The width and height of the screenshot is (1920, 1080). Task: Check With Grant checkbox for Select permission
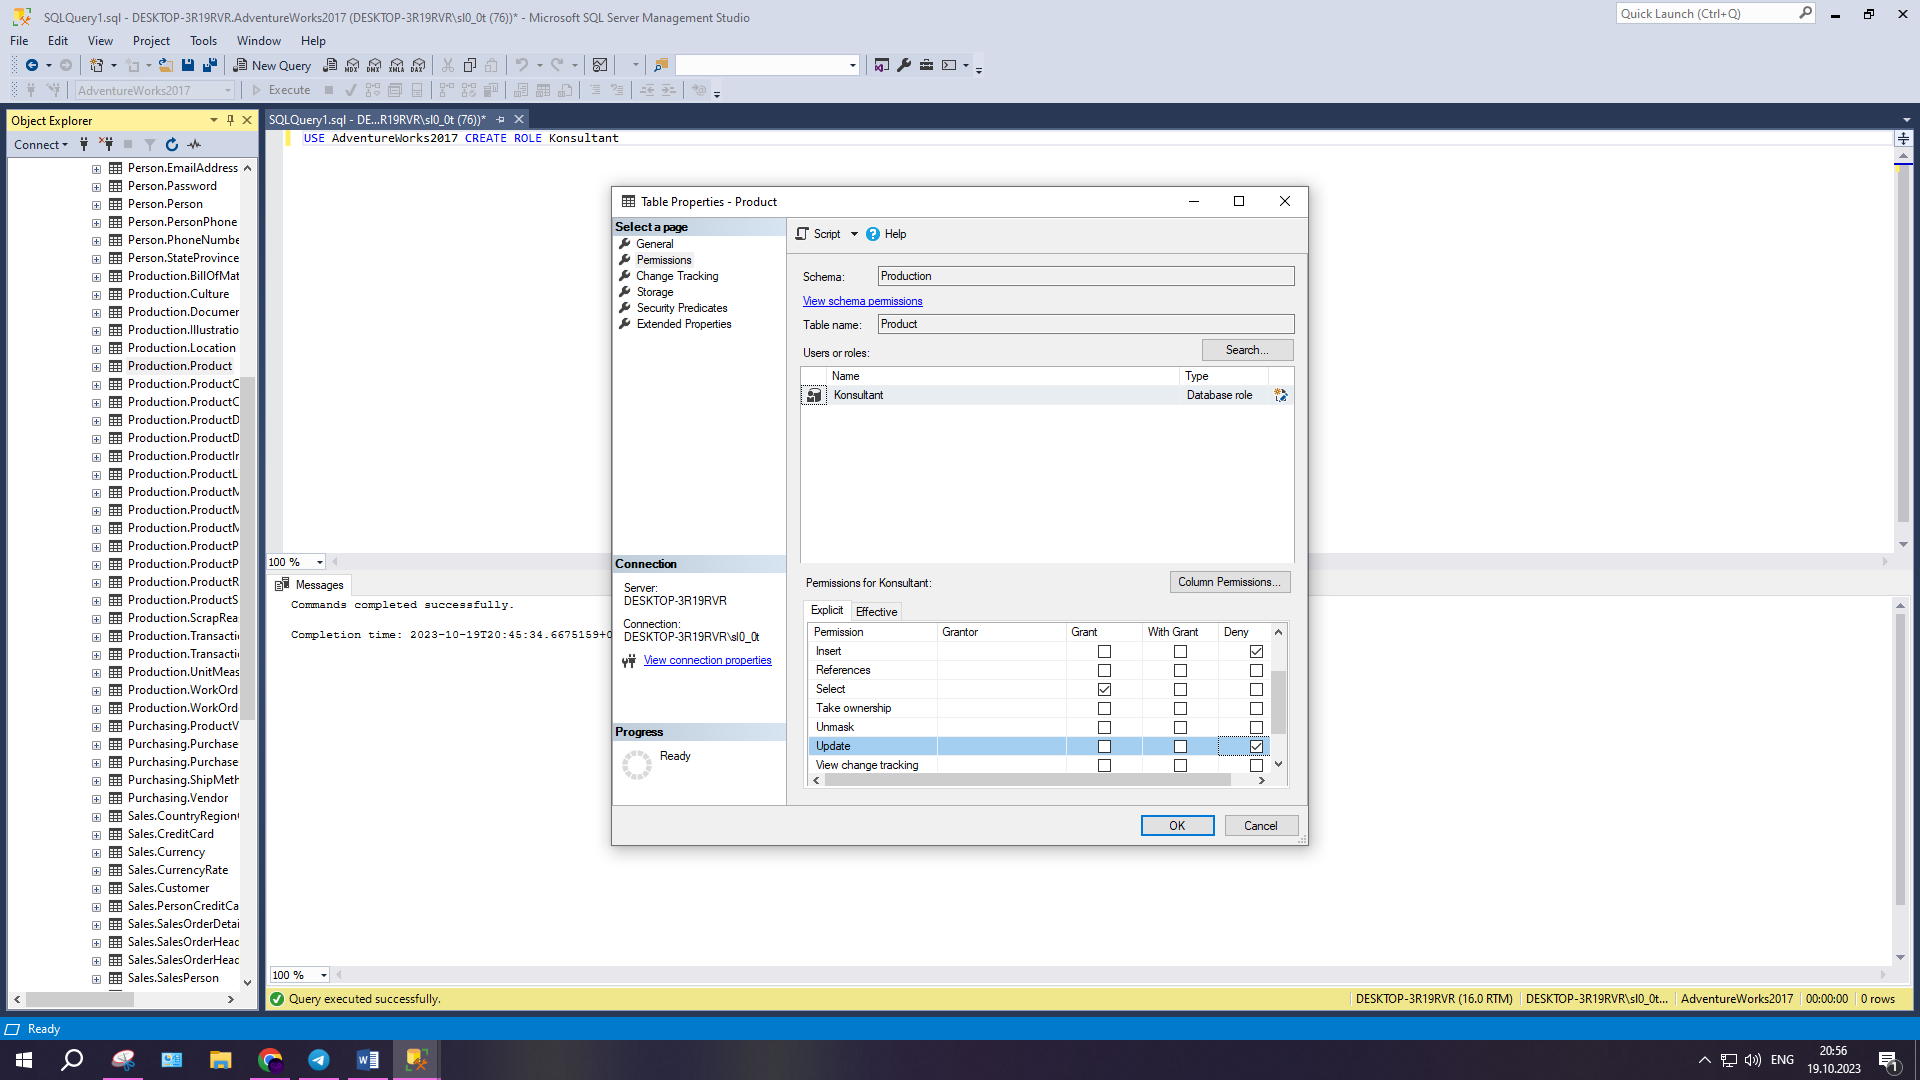(x=1180, y=690)
